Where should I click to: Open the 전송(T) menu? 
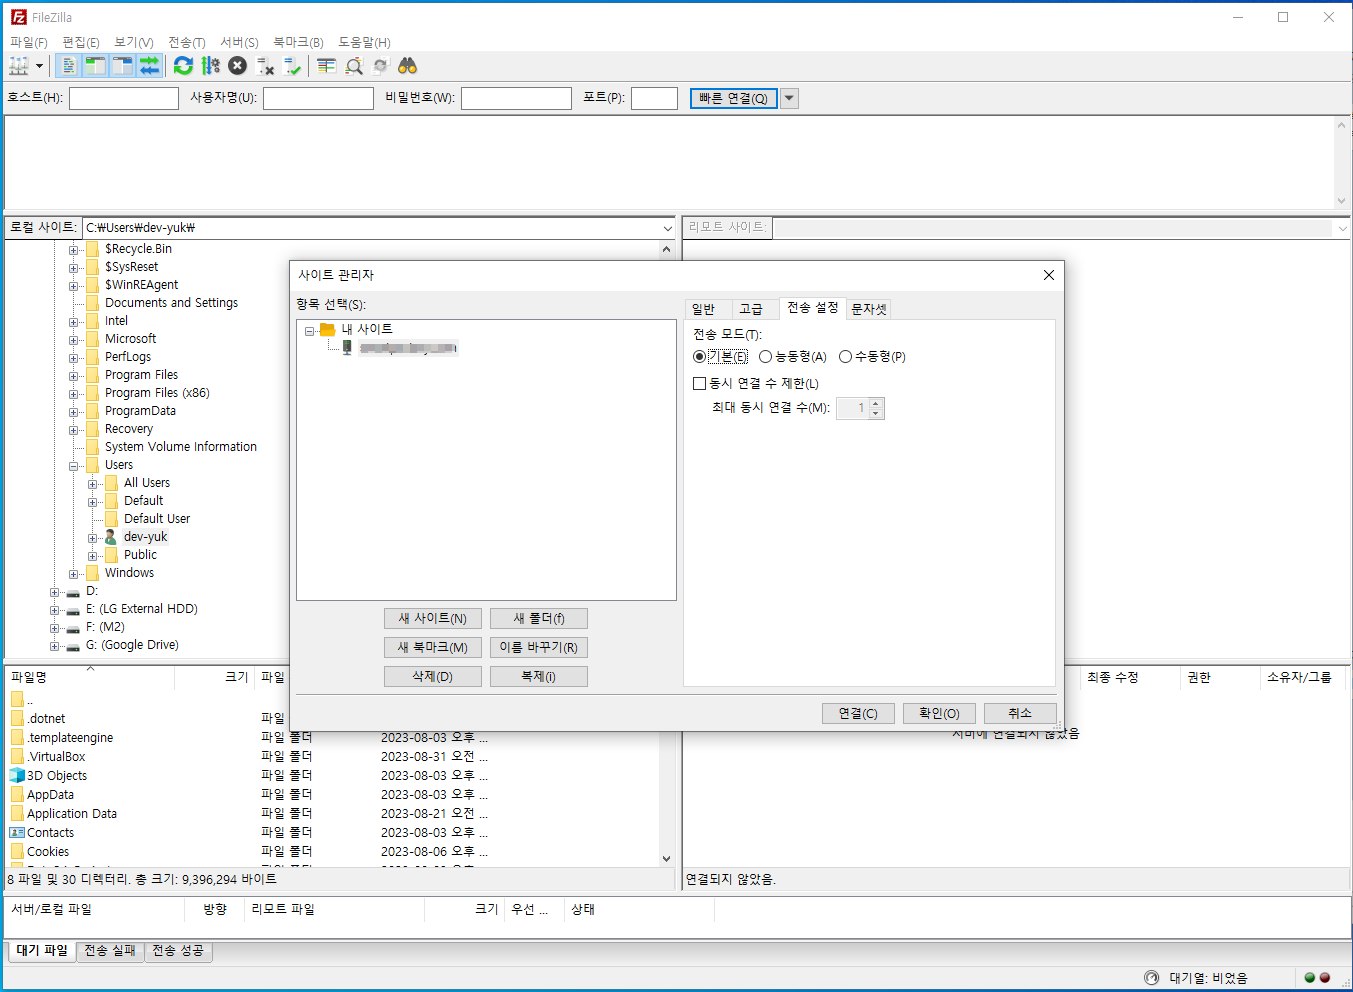click(187, 42)
